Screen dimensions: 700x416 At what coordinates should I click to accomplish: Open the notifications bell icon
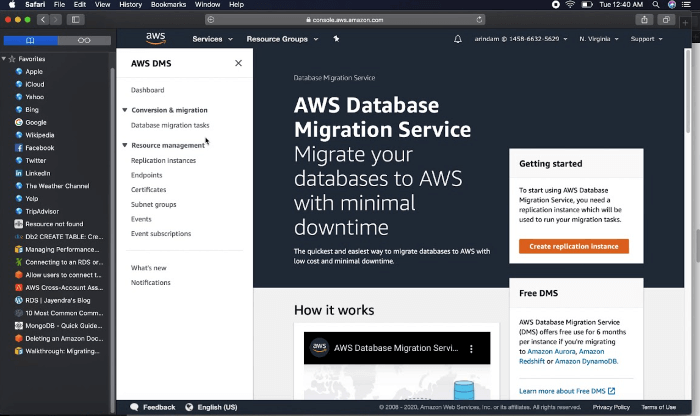point(458,39)
